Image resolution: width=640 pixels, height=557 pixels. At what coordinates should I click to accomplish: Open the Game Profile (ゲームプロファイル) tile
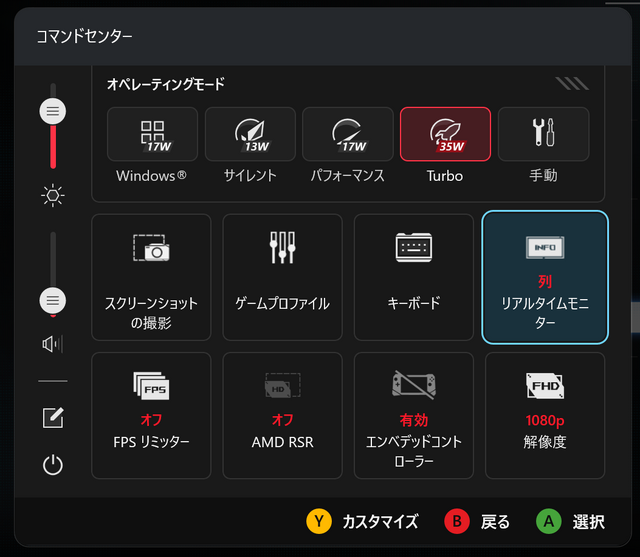(282, 277)
